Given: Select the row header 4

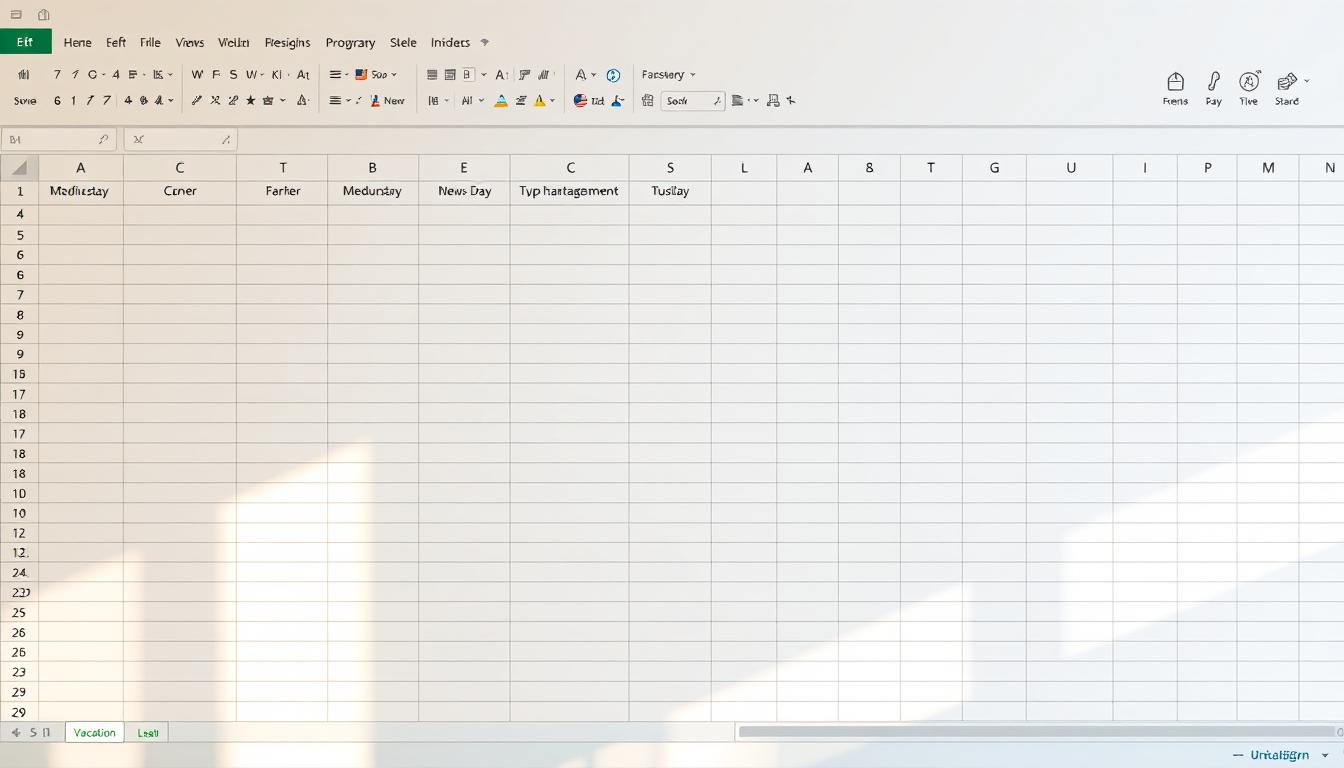Looking at the screenshot, I should point(19,215).
